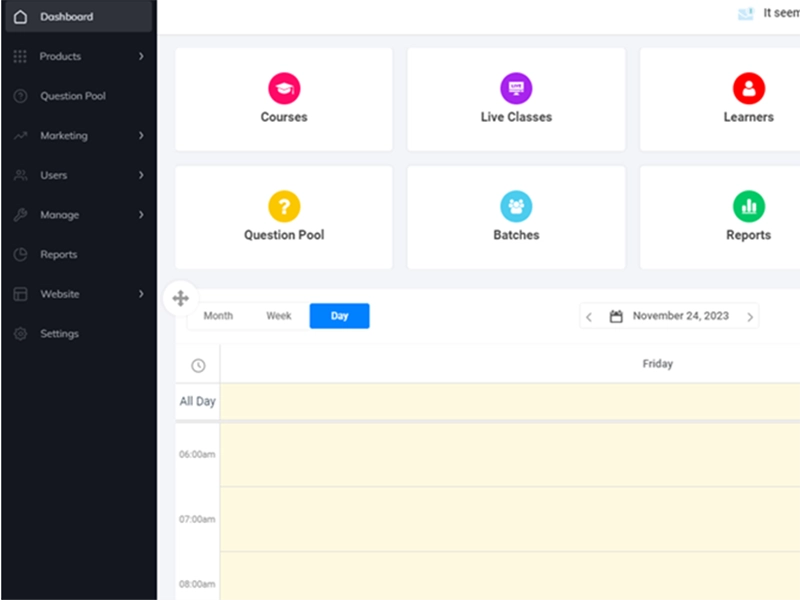Screen dimensions: 800x600
Task: Open Courses via the pink graduation cap icon
Action: (284, 88)
